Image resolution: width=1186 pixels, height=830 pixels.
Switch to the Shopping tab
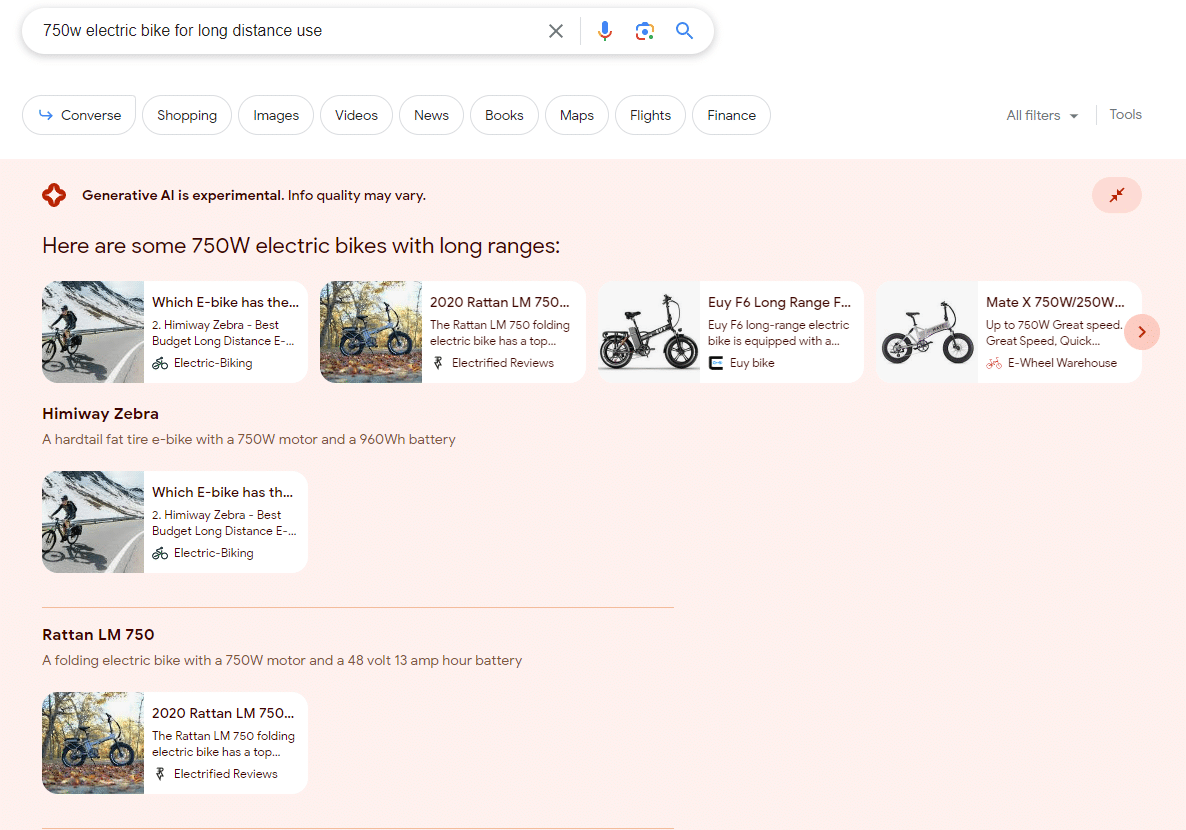pyautogui.click(x=187, y=115)
